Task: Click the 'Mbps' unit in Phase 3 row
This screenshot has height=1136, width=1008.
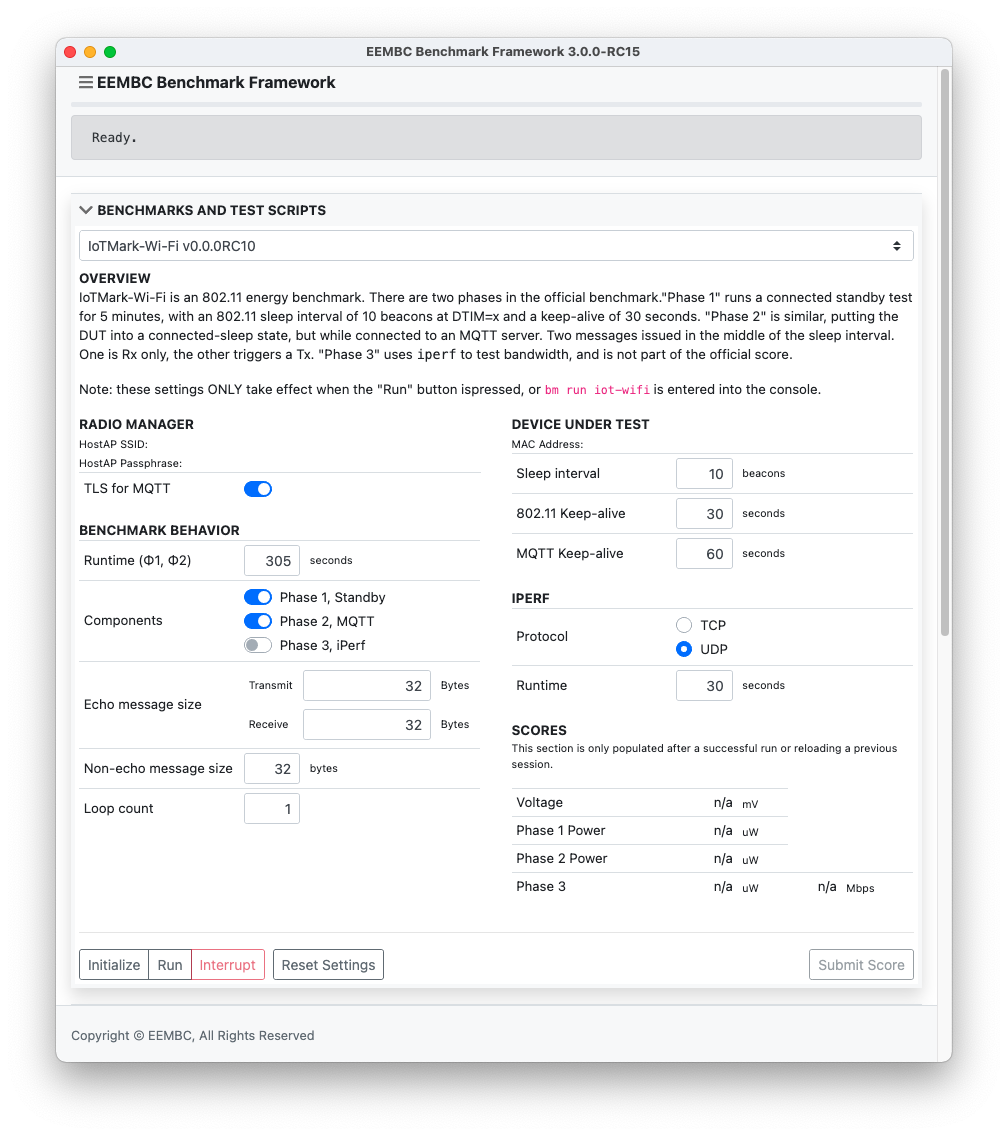Action: tap(860, 888)
